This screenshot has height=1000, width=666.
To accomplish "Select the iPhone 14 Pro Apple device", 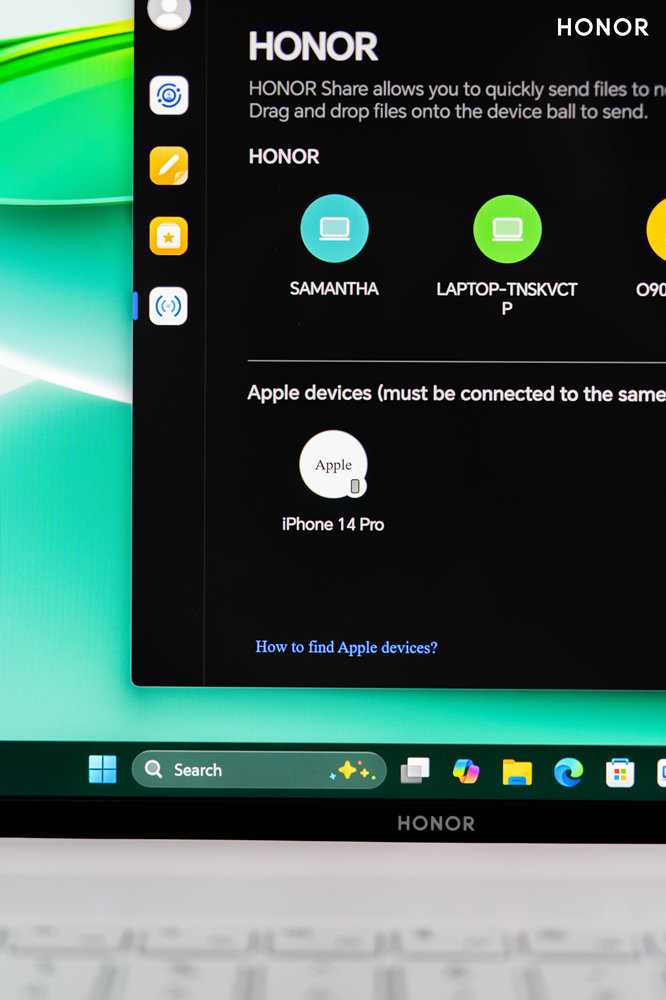I will point(333,464).
